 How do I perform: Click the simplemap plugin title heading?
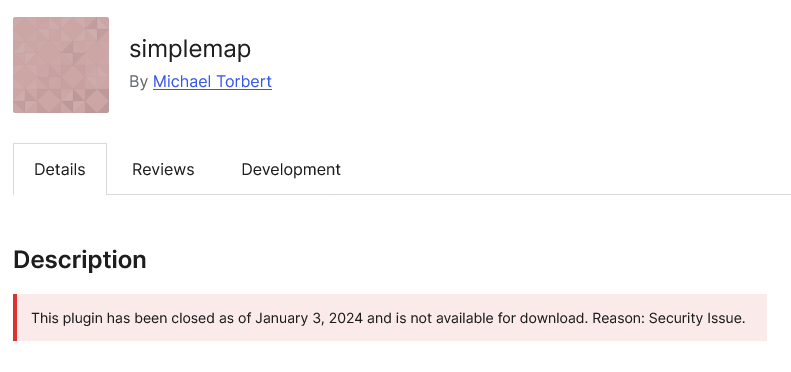pos(190,49)
